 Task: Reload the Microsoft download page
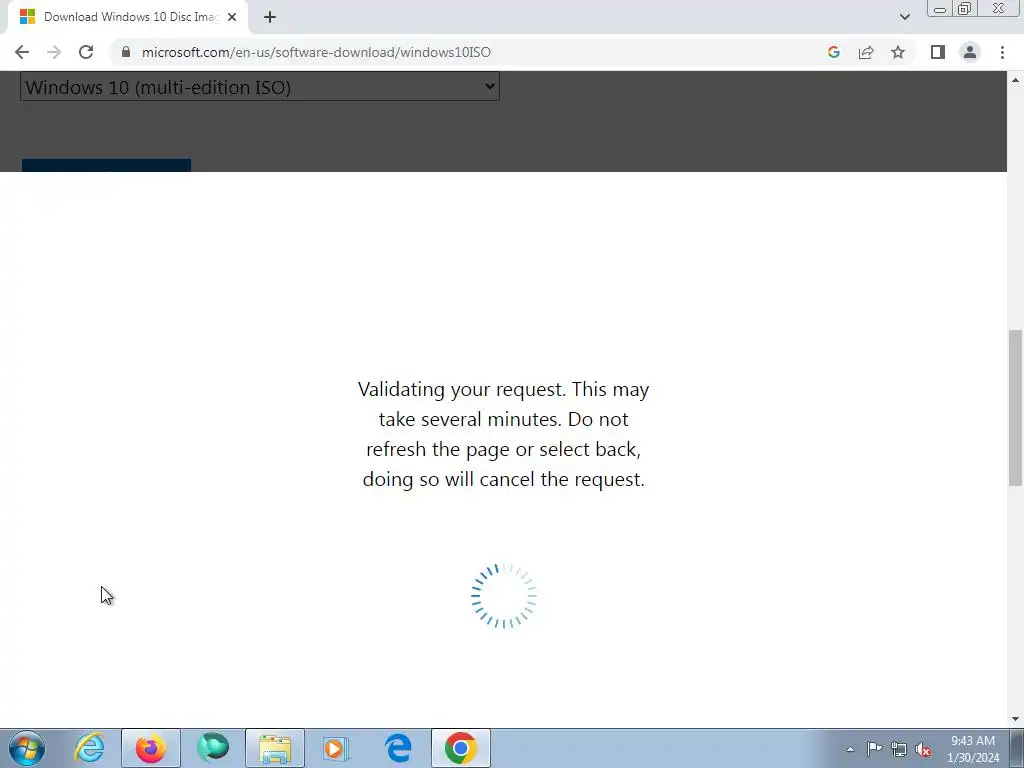click(86, 52)
